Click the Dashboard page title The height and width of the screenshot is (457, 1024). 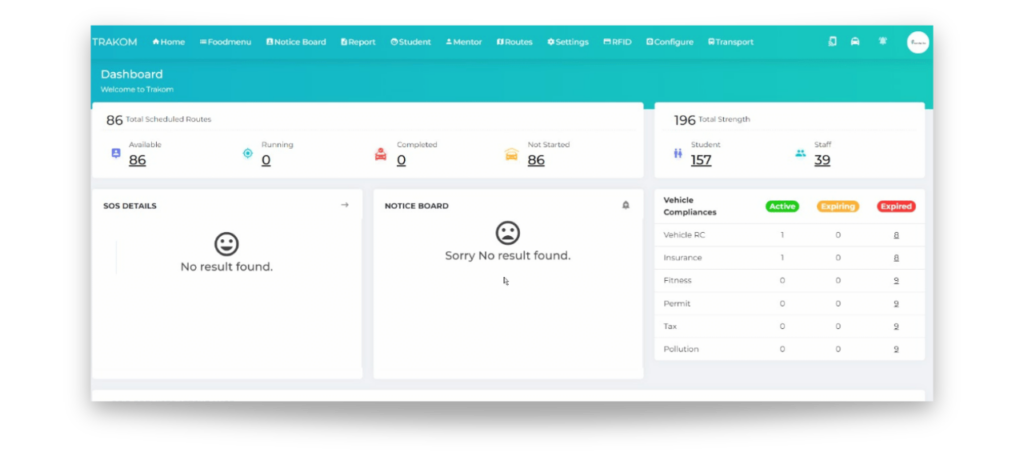click(132, 74)
